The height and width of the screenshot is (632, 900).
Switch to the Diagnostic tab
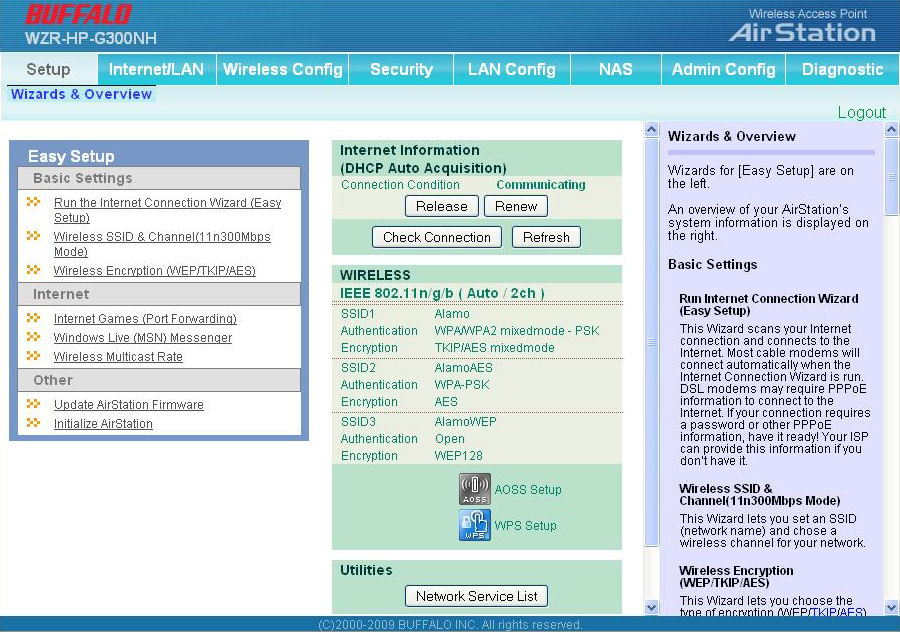pos(842,69)
